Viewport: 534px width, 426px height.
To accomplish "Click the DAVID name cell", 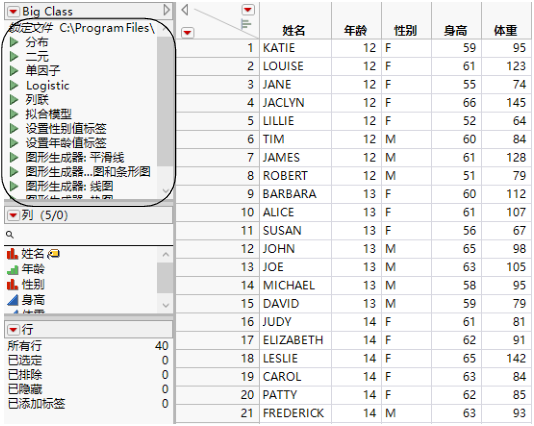I will coord(295,304).
